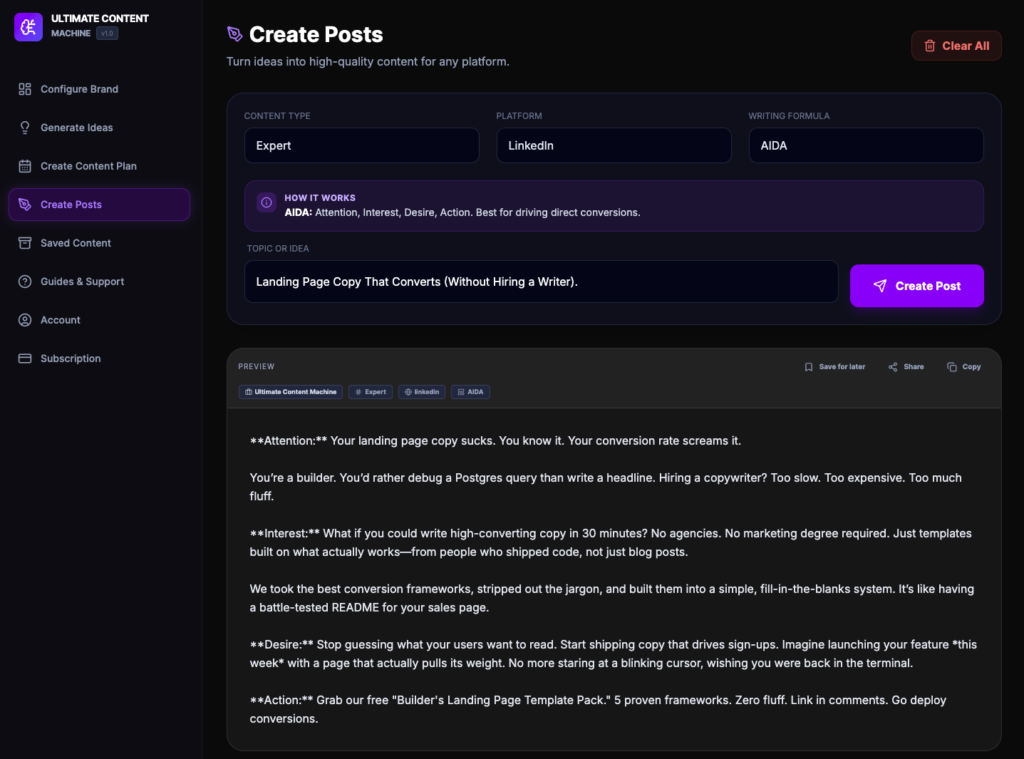Click the Generate Ideas lightbulb icon
The image size is (1024, 759).
25,128
